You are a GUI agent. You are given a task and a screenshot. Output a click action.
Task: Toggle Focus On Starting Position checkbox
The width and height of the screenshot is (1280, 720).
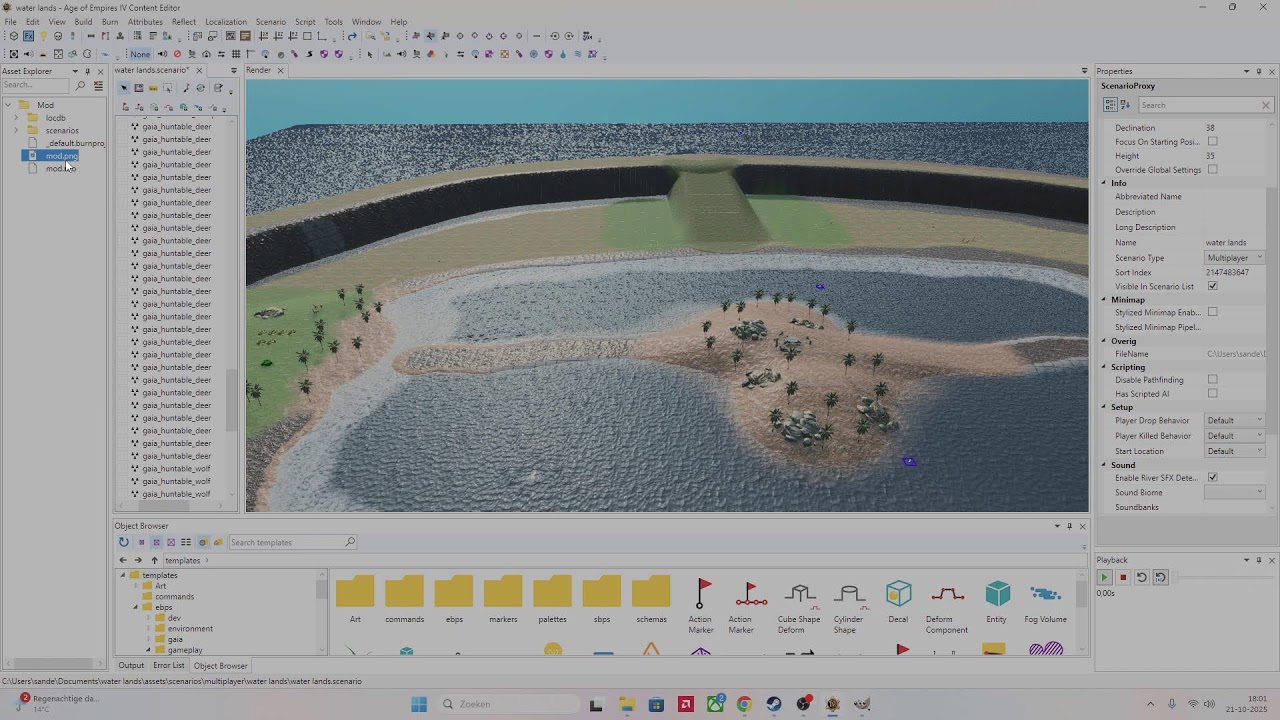(x=1212, y=142)
